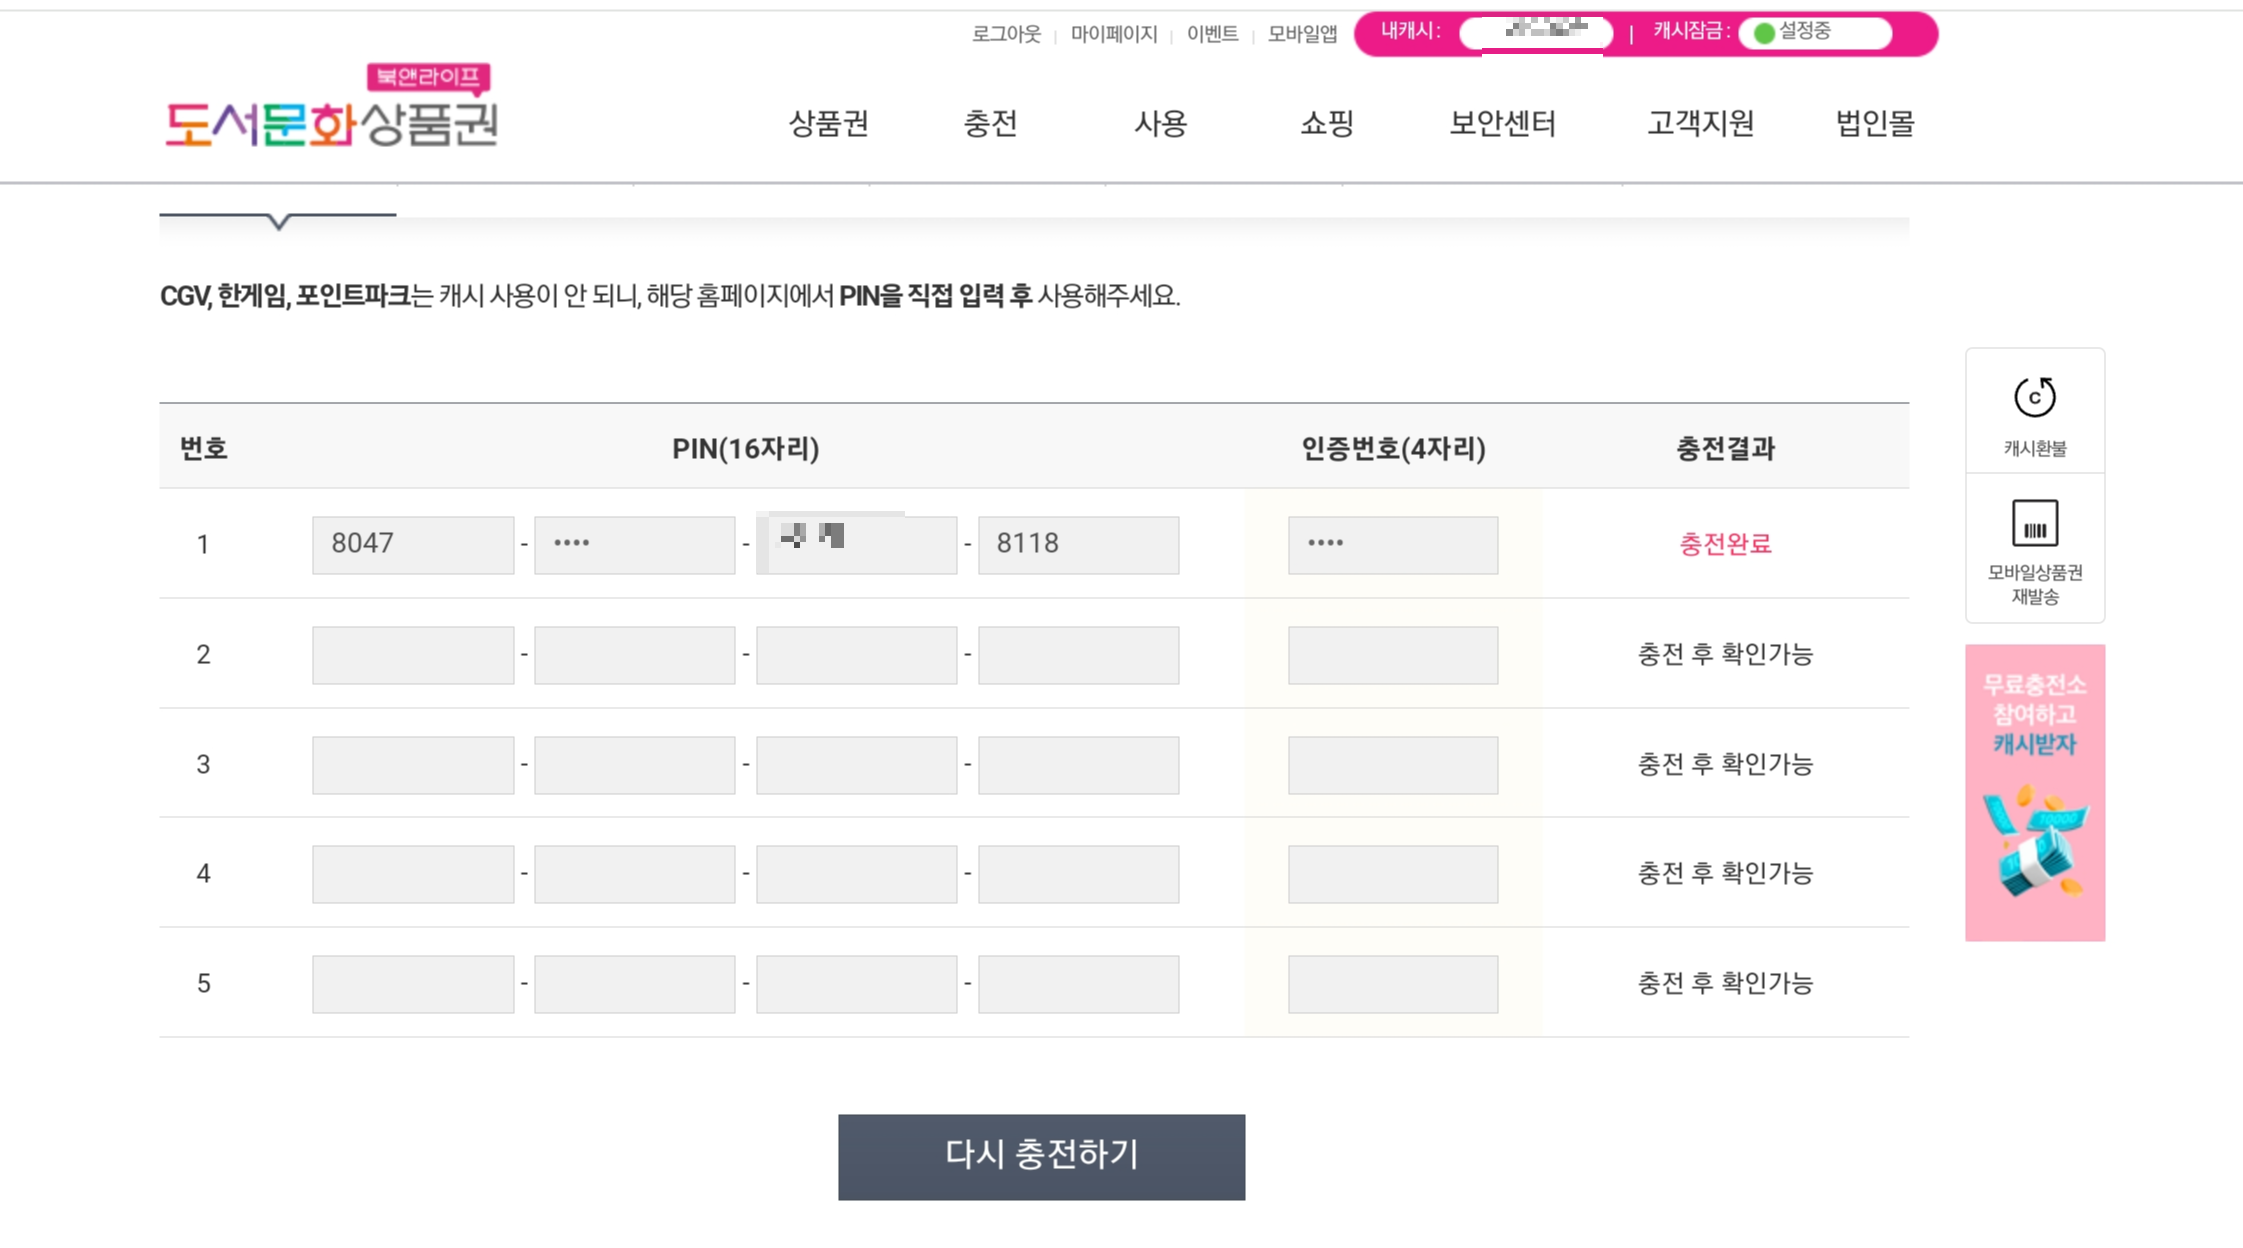Viewport: 2243px width, 1248px height.
Task: Open the 법인몰 menu
Action: (1875, 123)
